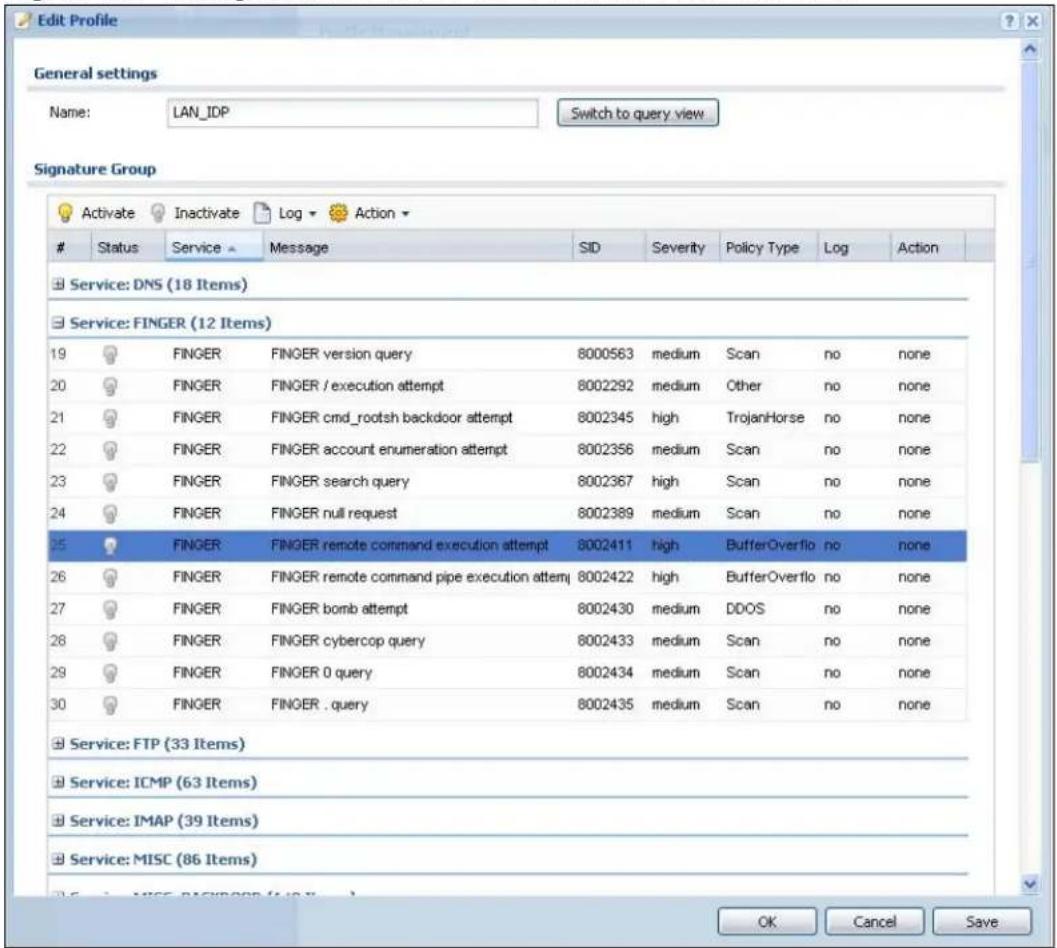Click the Action gear icon
Viewport: 1057px width, 948px height.
tap(338, 213)
